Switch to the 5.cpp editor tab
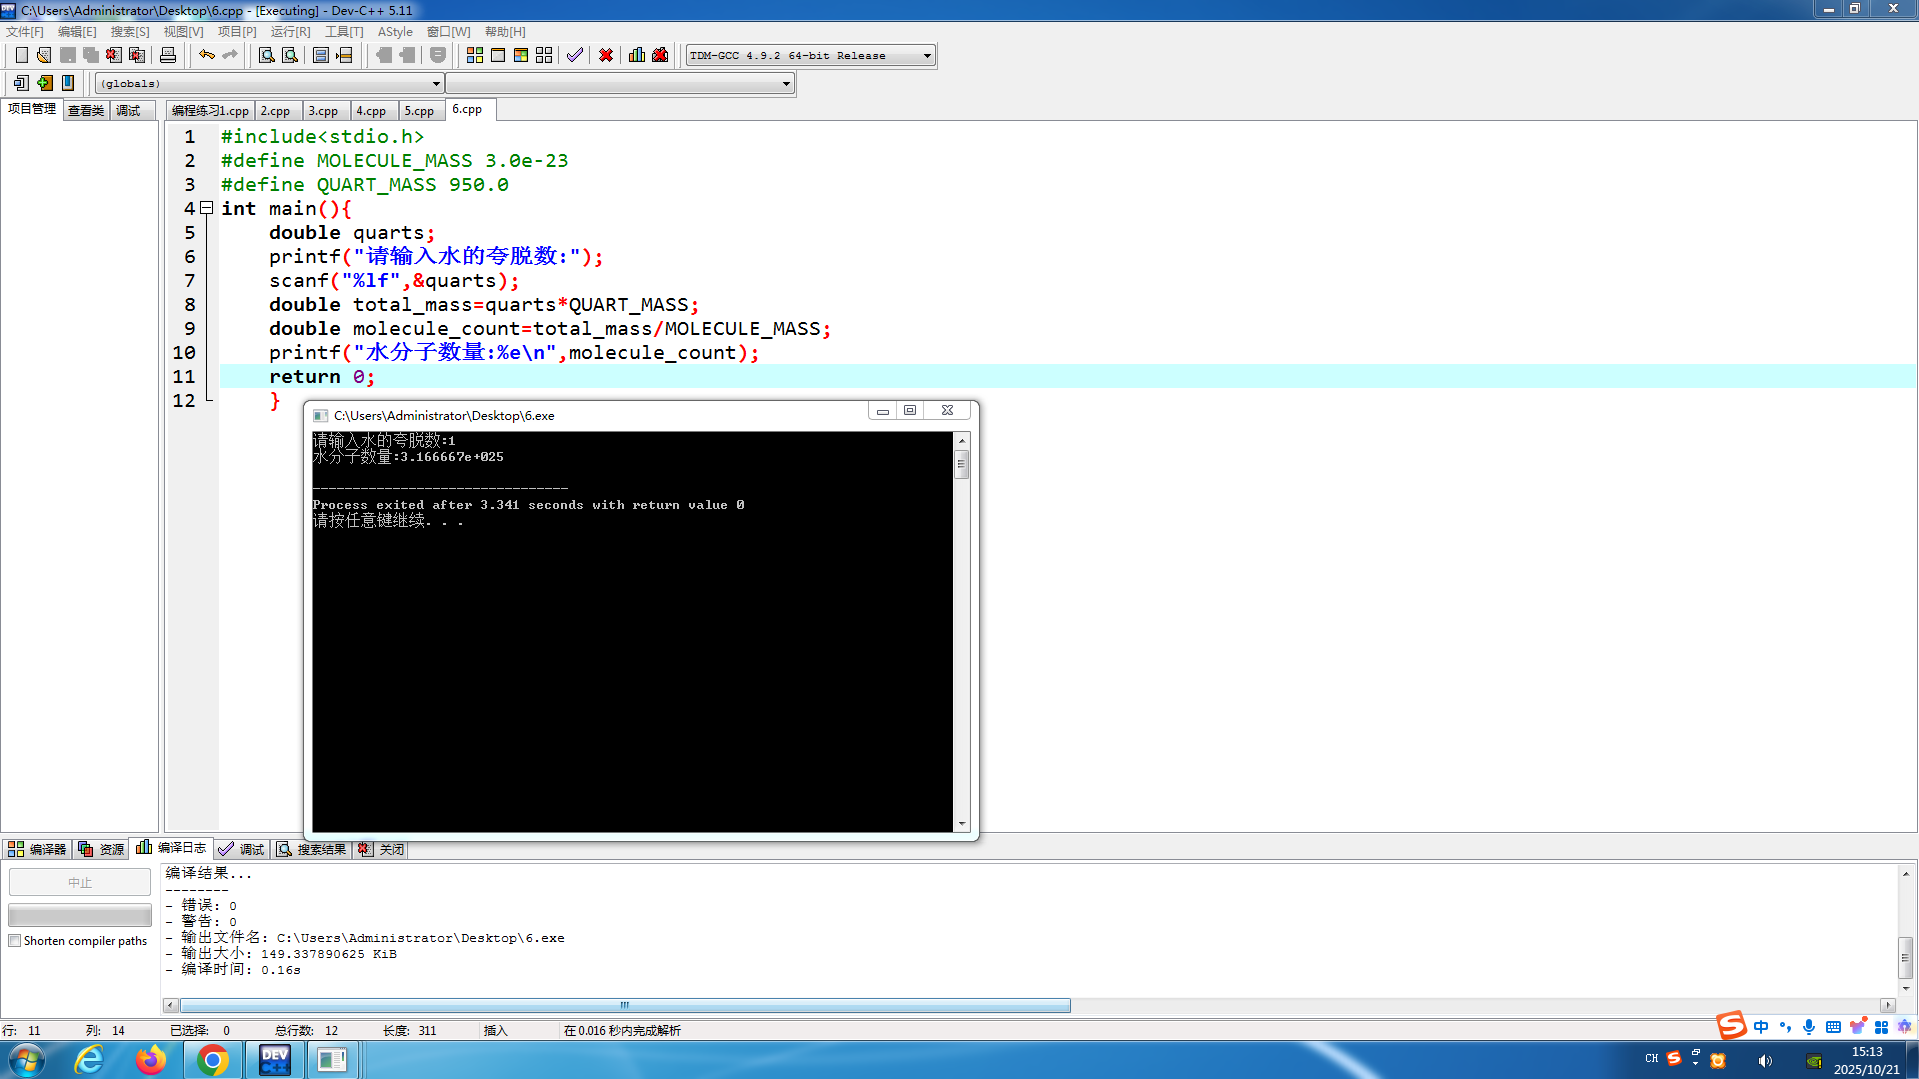 [419, 111]
